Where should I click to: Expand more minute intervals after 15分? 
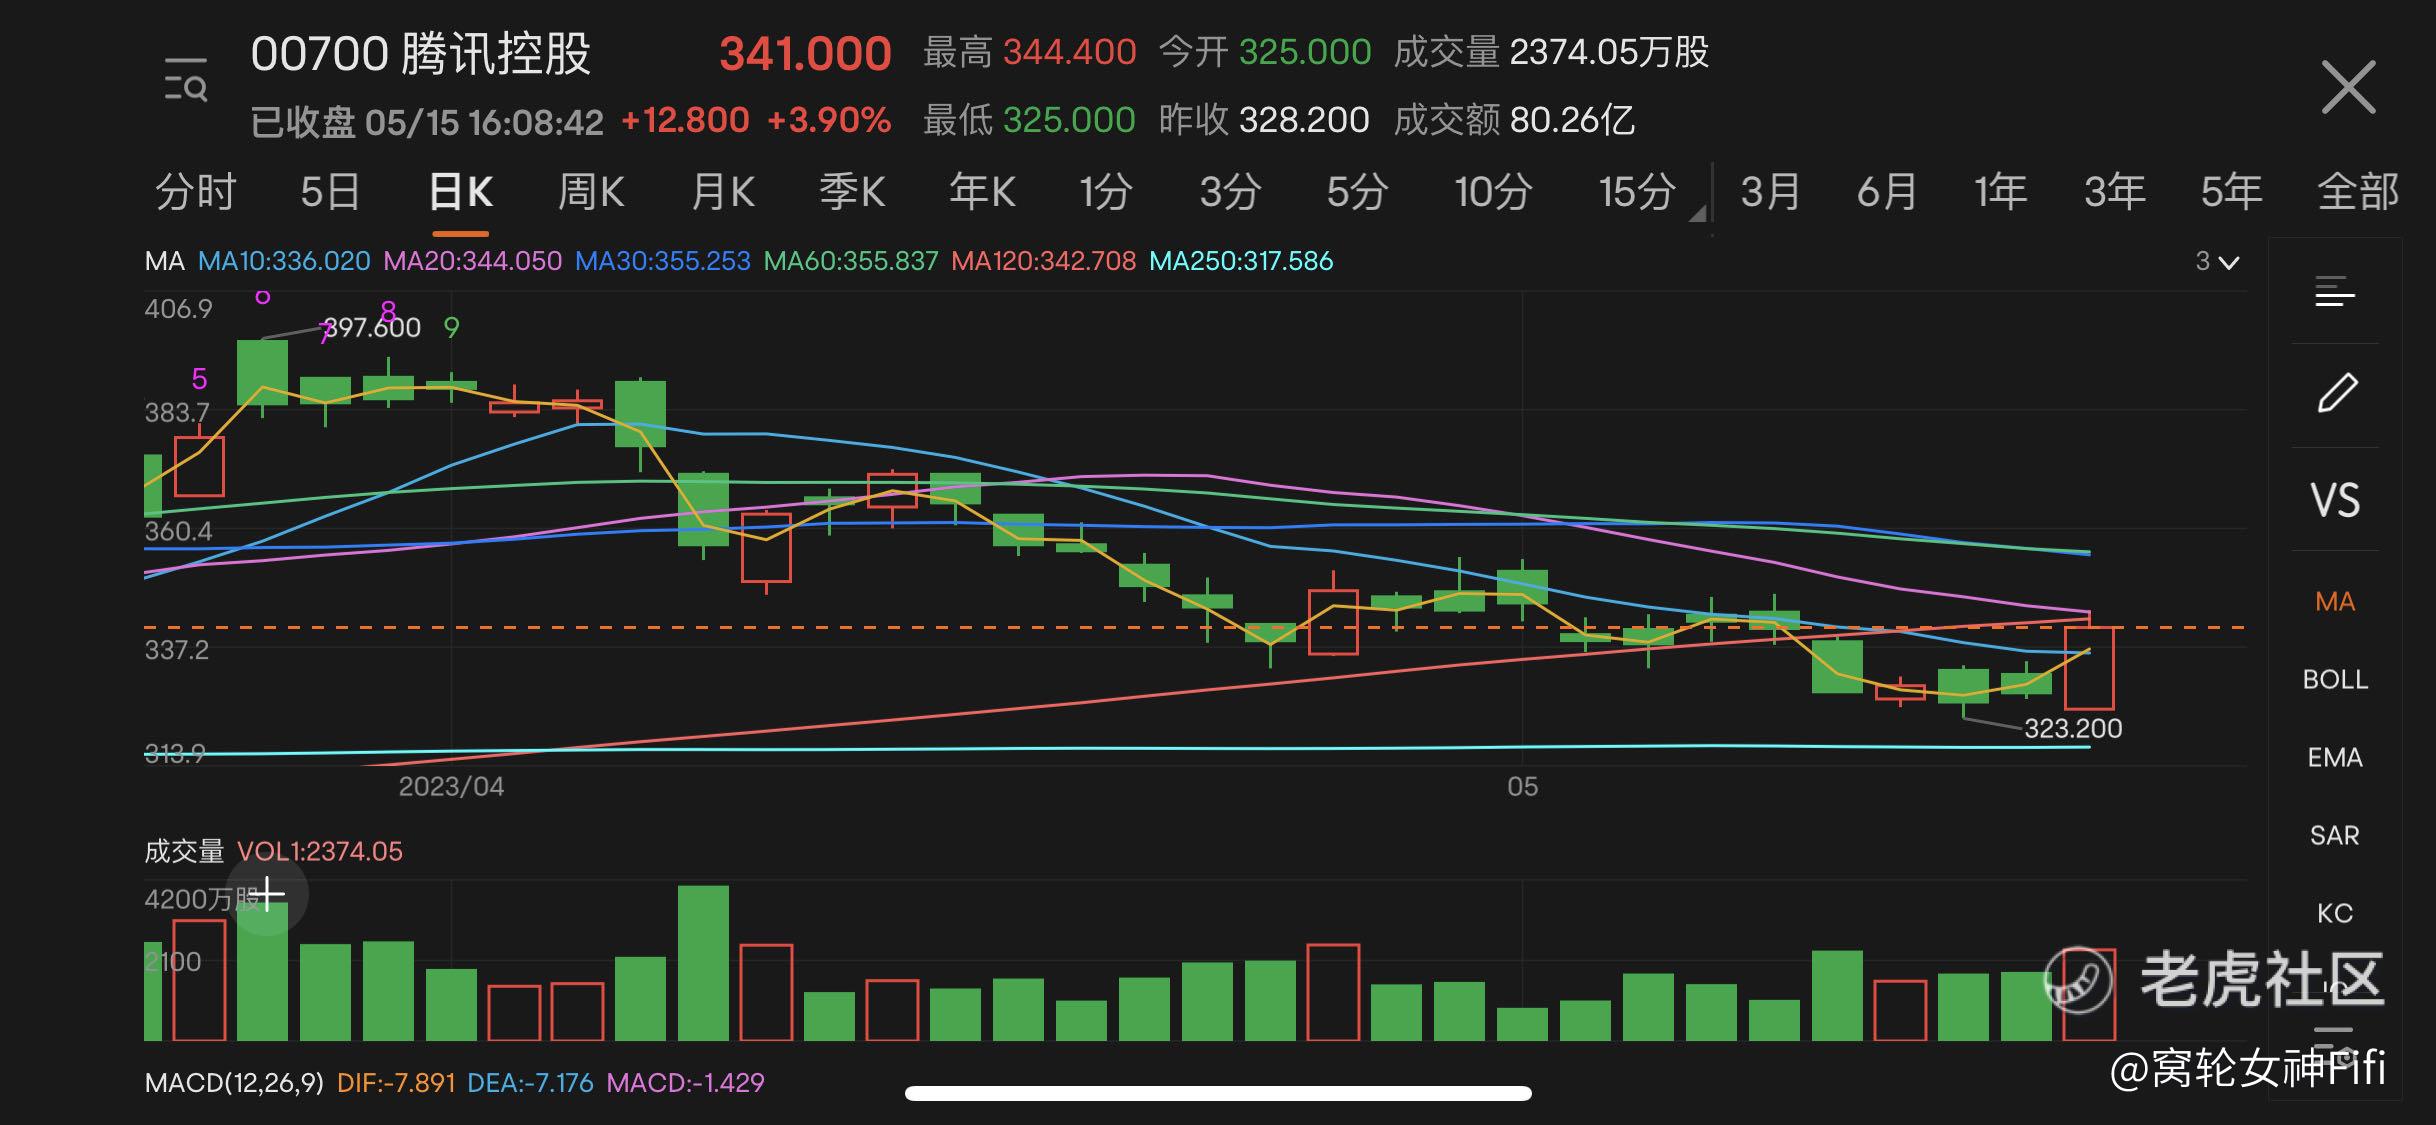1697,213
